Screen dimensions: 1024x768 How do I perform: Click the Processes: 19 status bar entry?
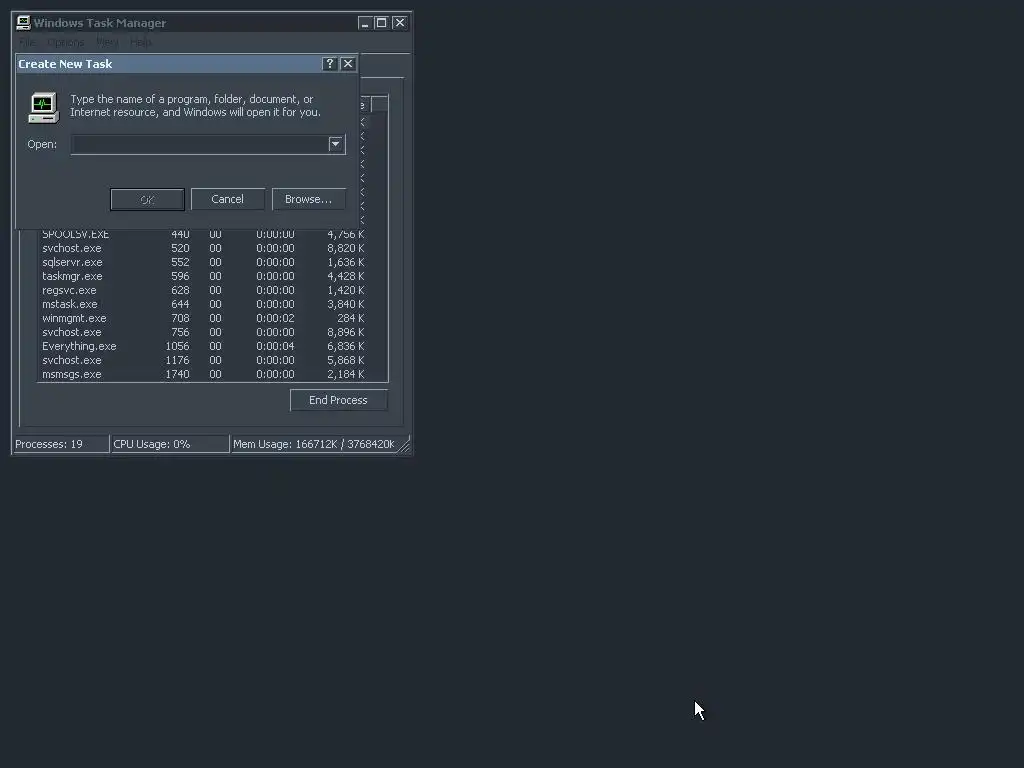click(x=61, y=444)
